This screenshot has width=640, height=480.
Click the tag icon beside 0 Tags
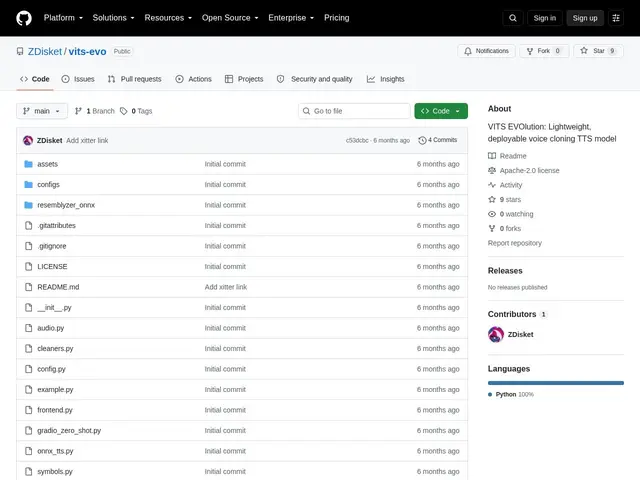[124, 111]
